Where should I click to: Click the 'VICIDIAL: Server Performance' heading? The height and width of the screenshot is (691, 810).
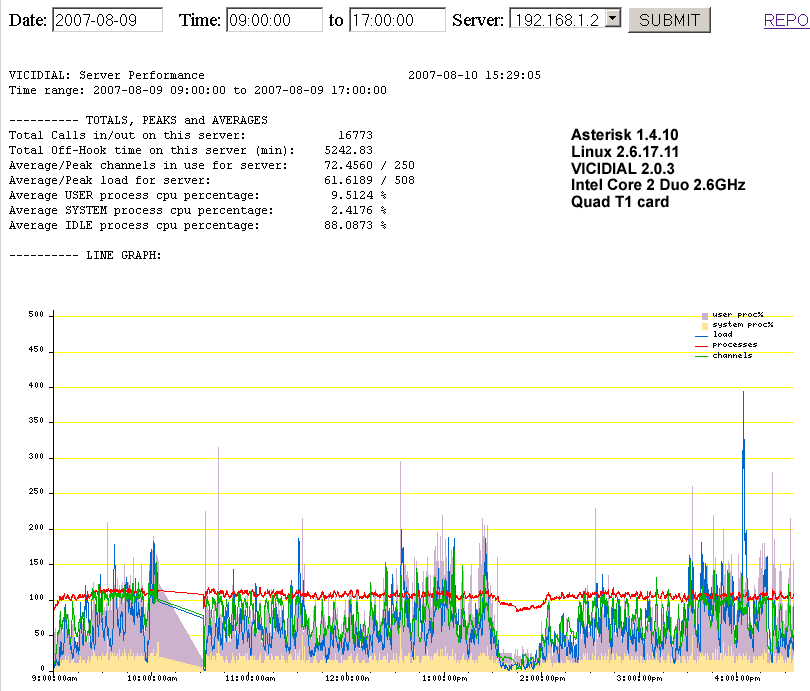tap(107, 75)
